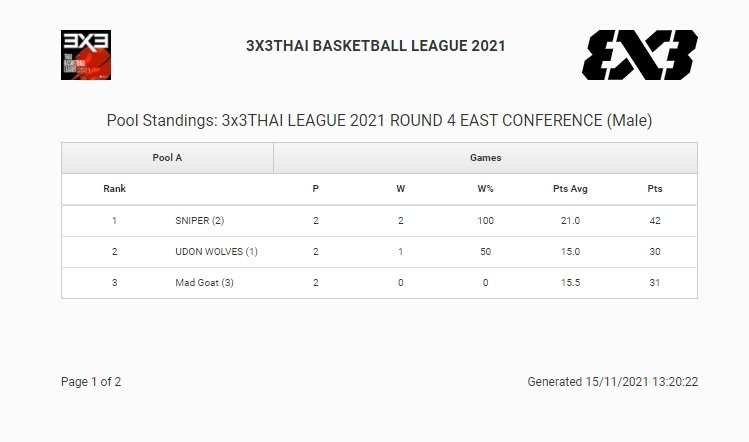Click the W% column header

click(485, 189)
